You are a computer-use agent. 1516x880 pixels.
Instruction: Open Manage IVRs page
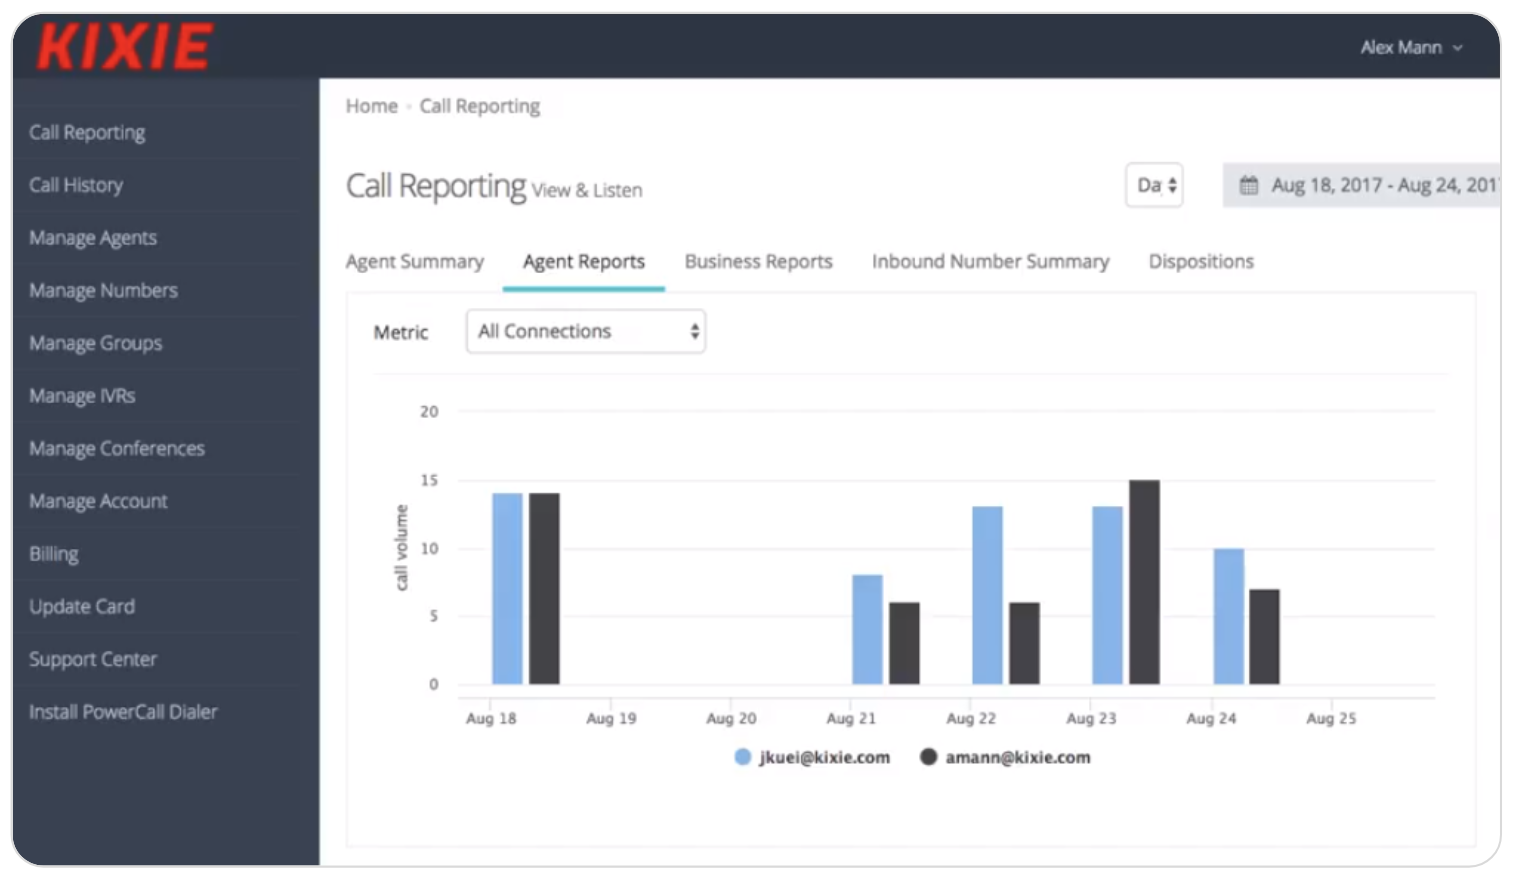pyautogui.click(x=82, y=396)
